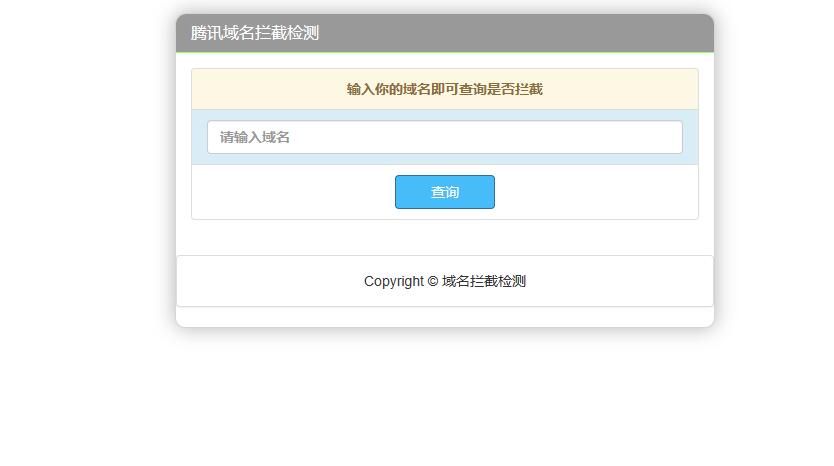Click the light blue strip right of input
834x466 pixels.
(690, 137)
